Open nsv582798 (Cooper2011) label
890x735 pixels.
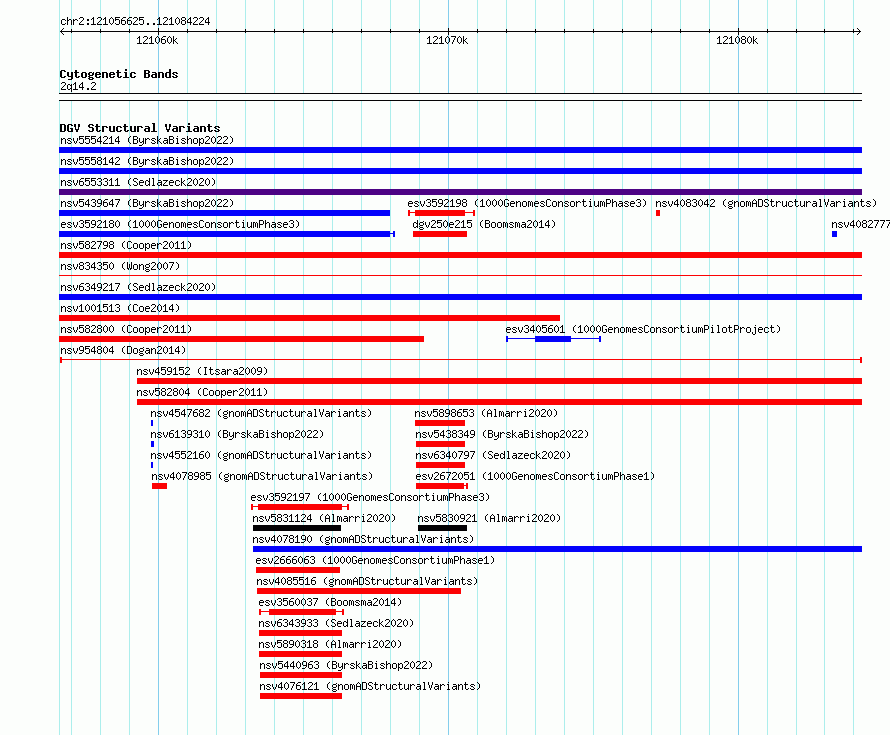[x=126, y=245]
